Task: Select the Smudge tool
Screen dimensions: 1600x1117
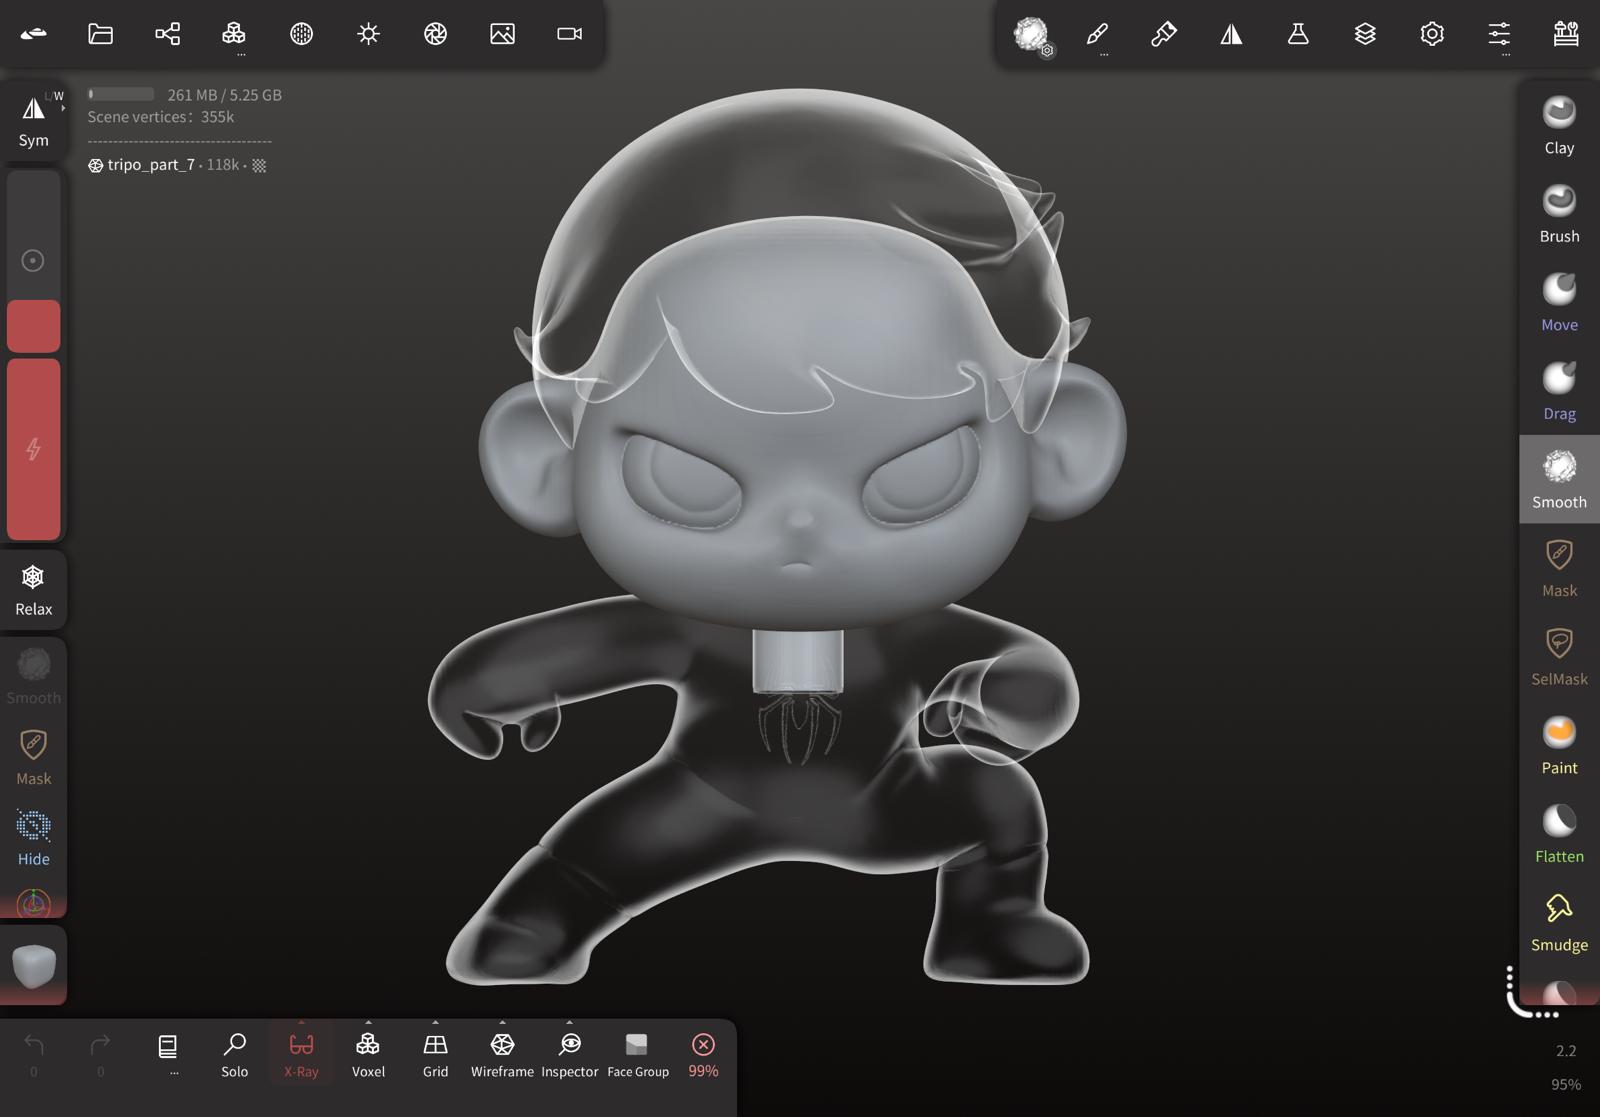Action: click(x=1559, y=922)
